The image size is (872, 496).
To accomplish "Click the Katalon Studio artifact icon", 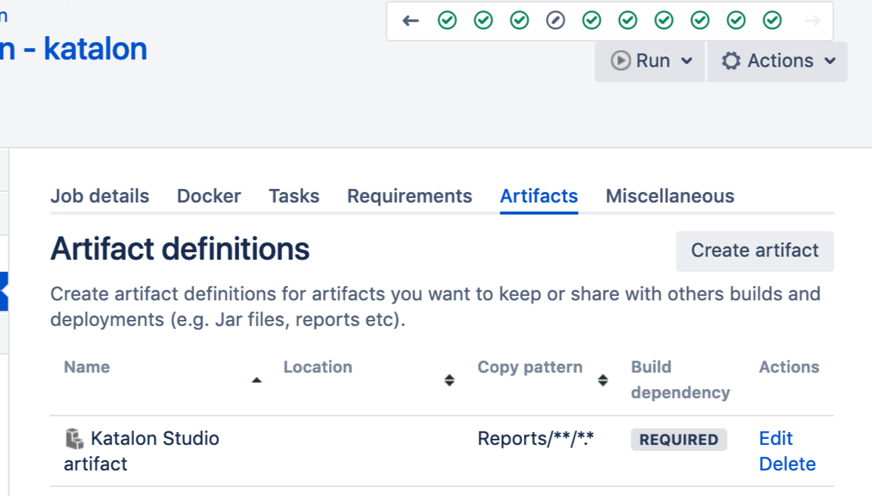I will click(75, 439).
